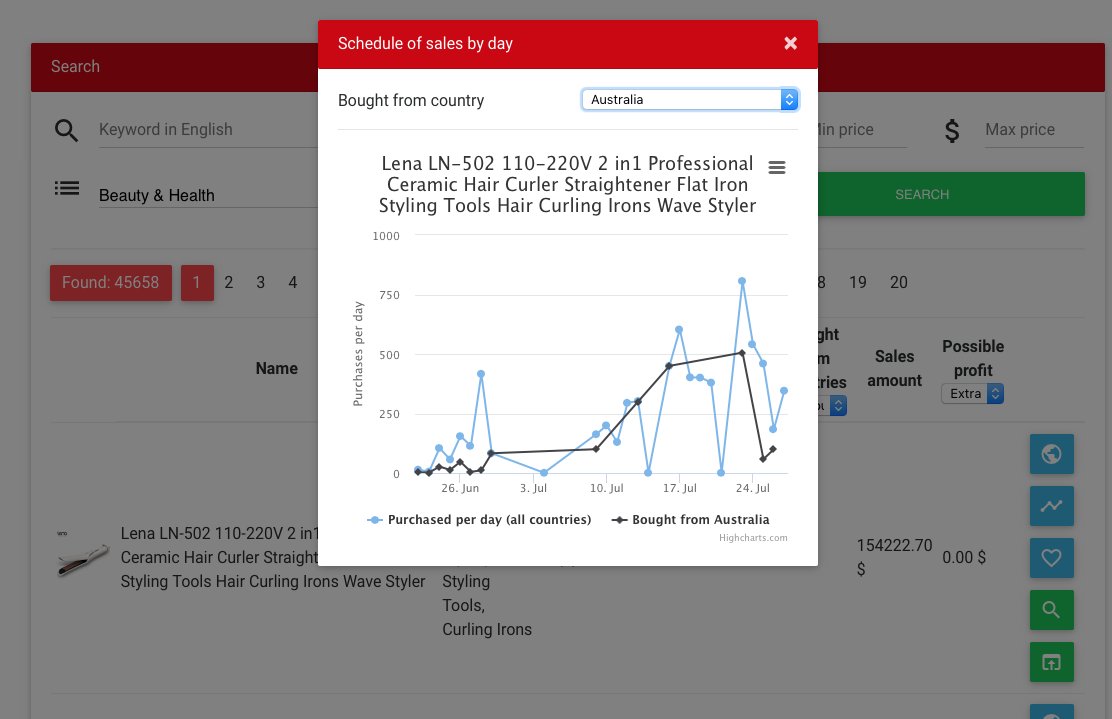Select page 1 in pagination
This screenshot has width=1112, height=719.
tap(197, 282)
